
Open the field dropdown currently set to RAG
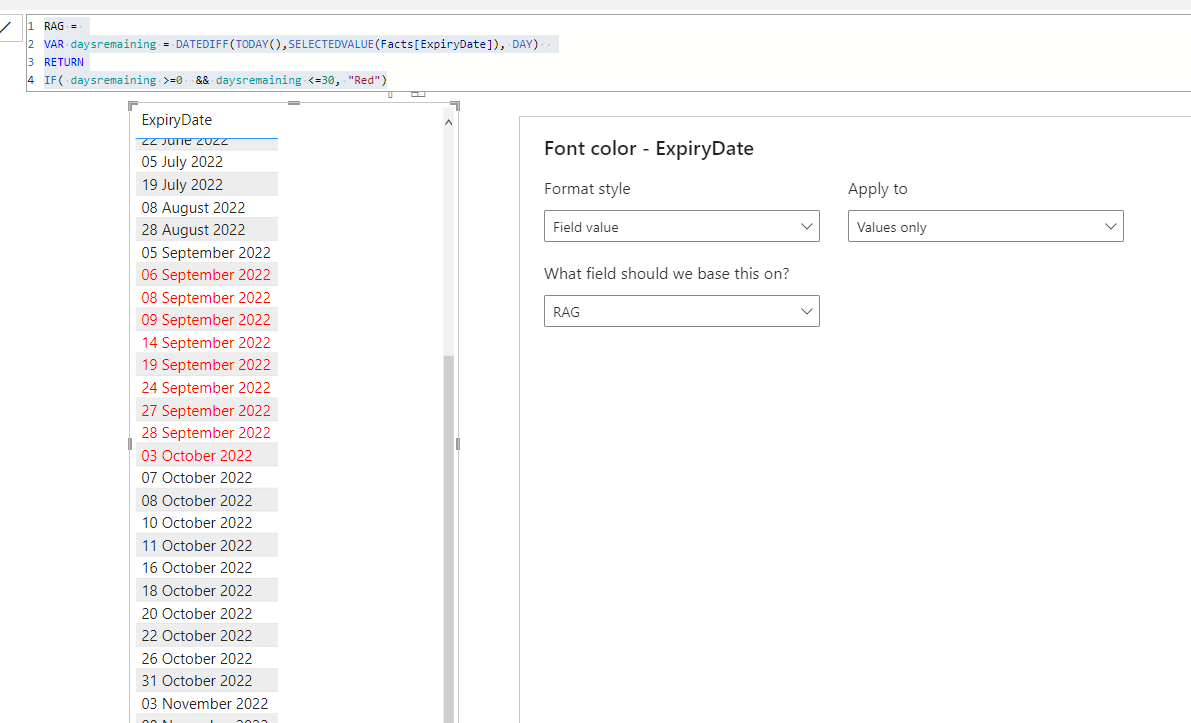click(x=681, y=311)
